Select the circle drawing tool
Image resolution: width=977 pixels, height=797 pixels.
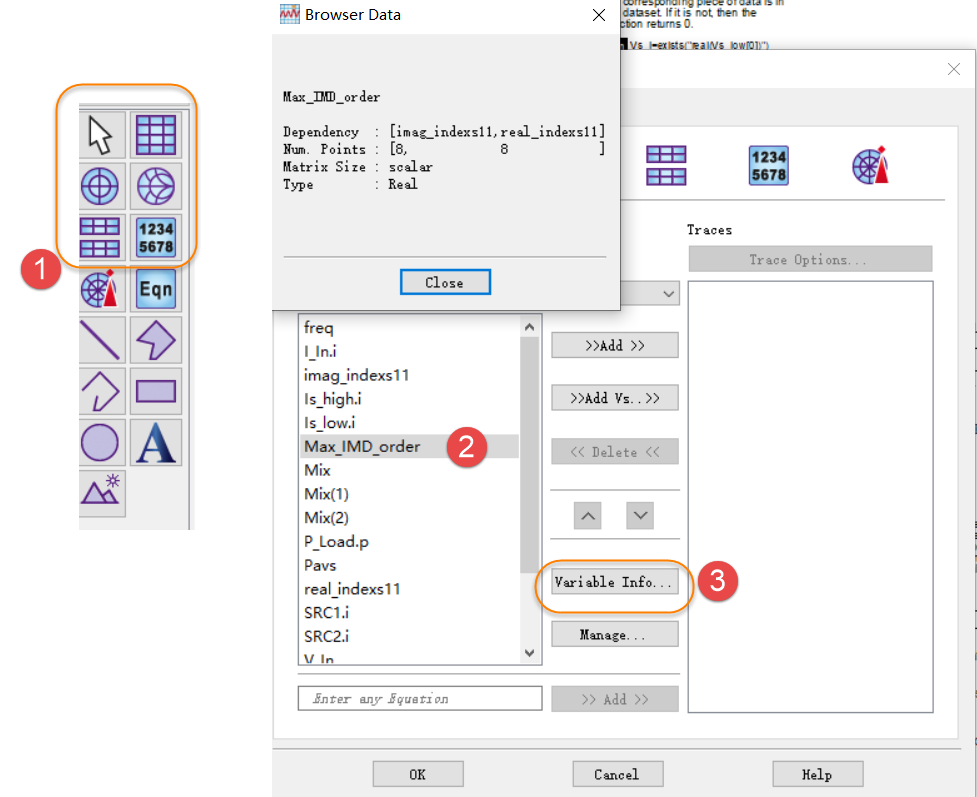[x=100, y=442]
